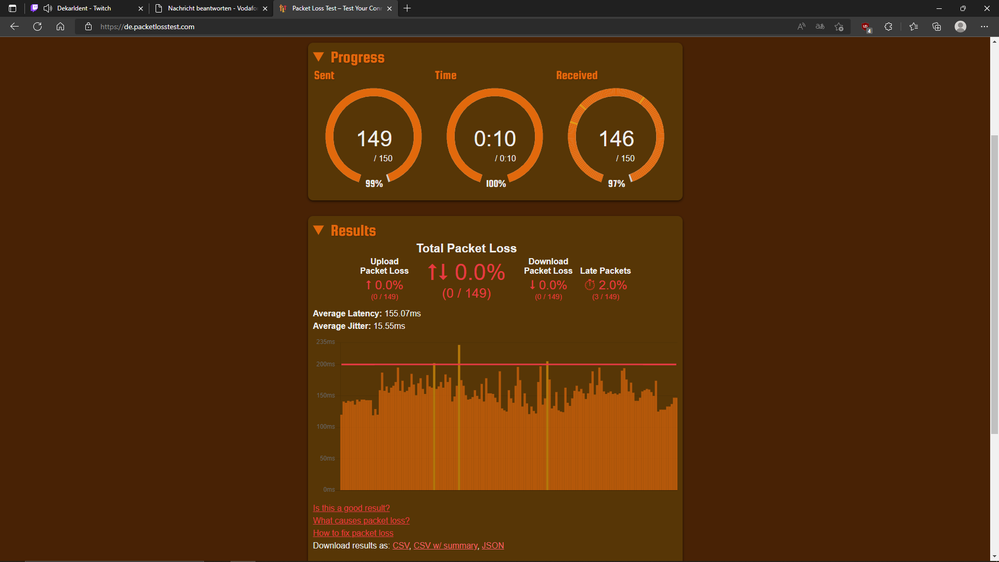Open the user profile avatar
Image resolution: width=999 pixels, height=562 pixels.
pyautogui.click(x=960, y=27)
